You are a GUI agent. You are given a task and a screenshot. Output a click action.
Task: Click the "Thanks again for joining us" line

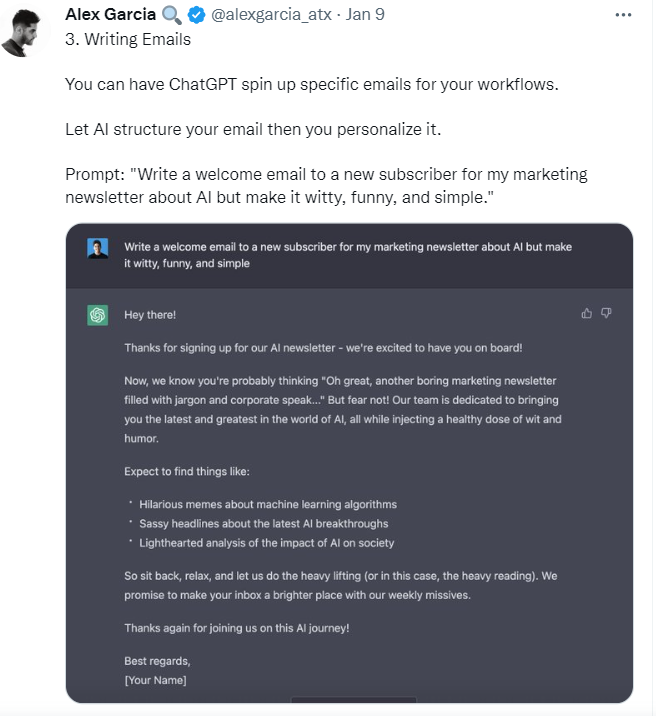tap(237, 628)
